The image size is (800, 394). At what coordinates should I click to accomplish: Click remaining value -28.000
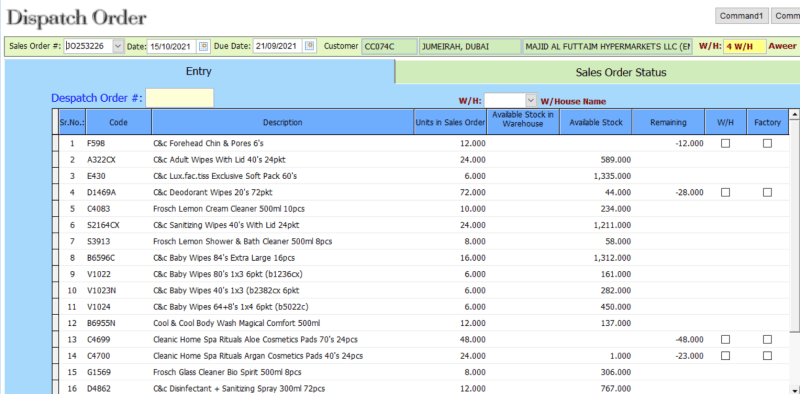[x=689, y=192]
